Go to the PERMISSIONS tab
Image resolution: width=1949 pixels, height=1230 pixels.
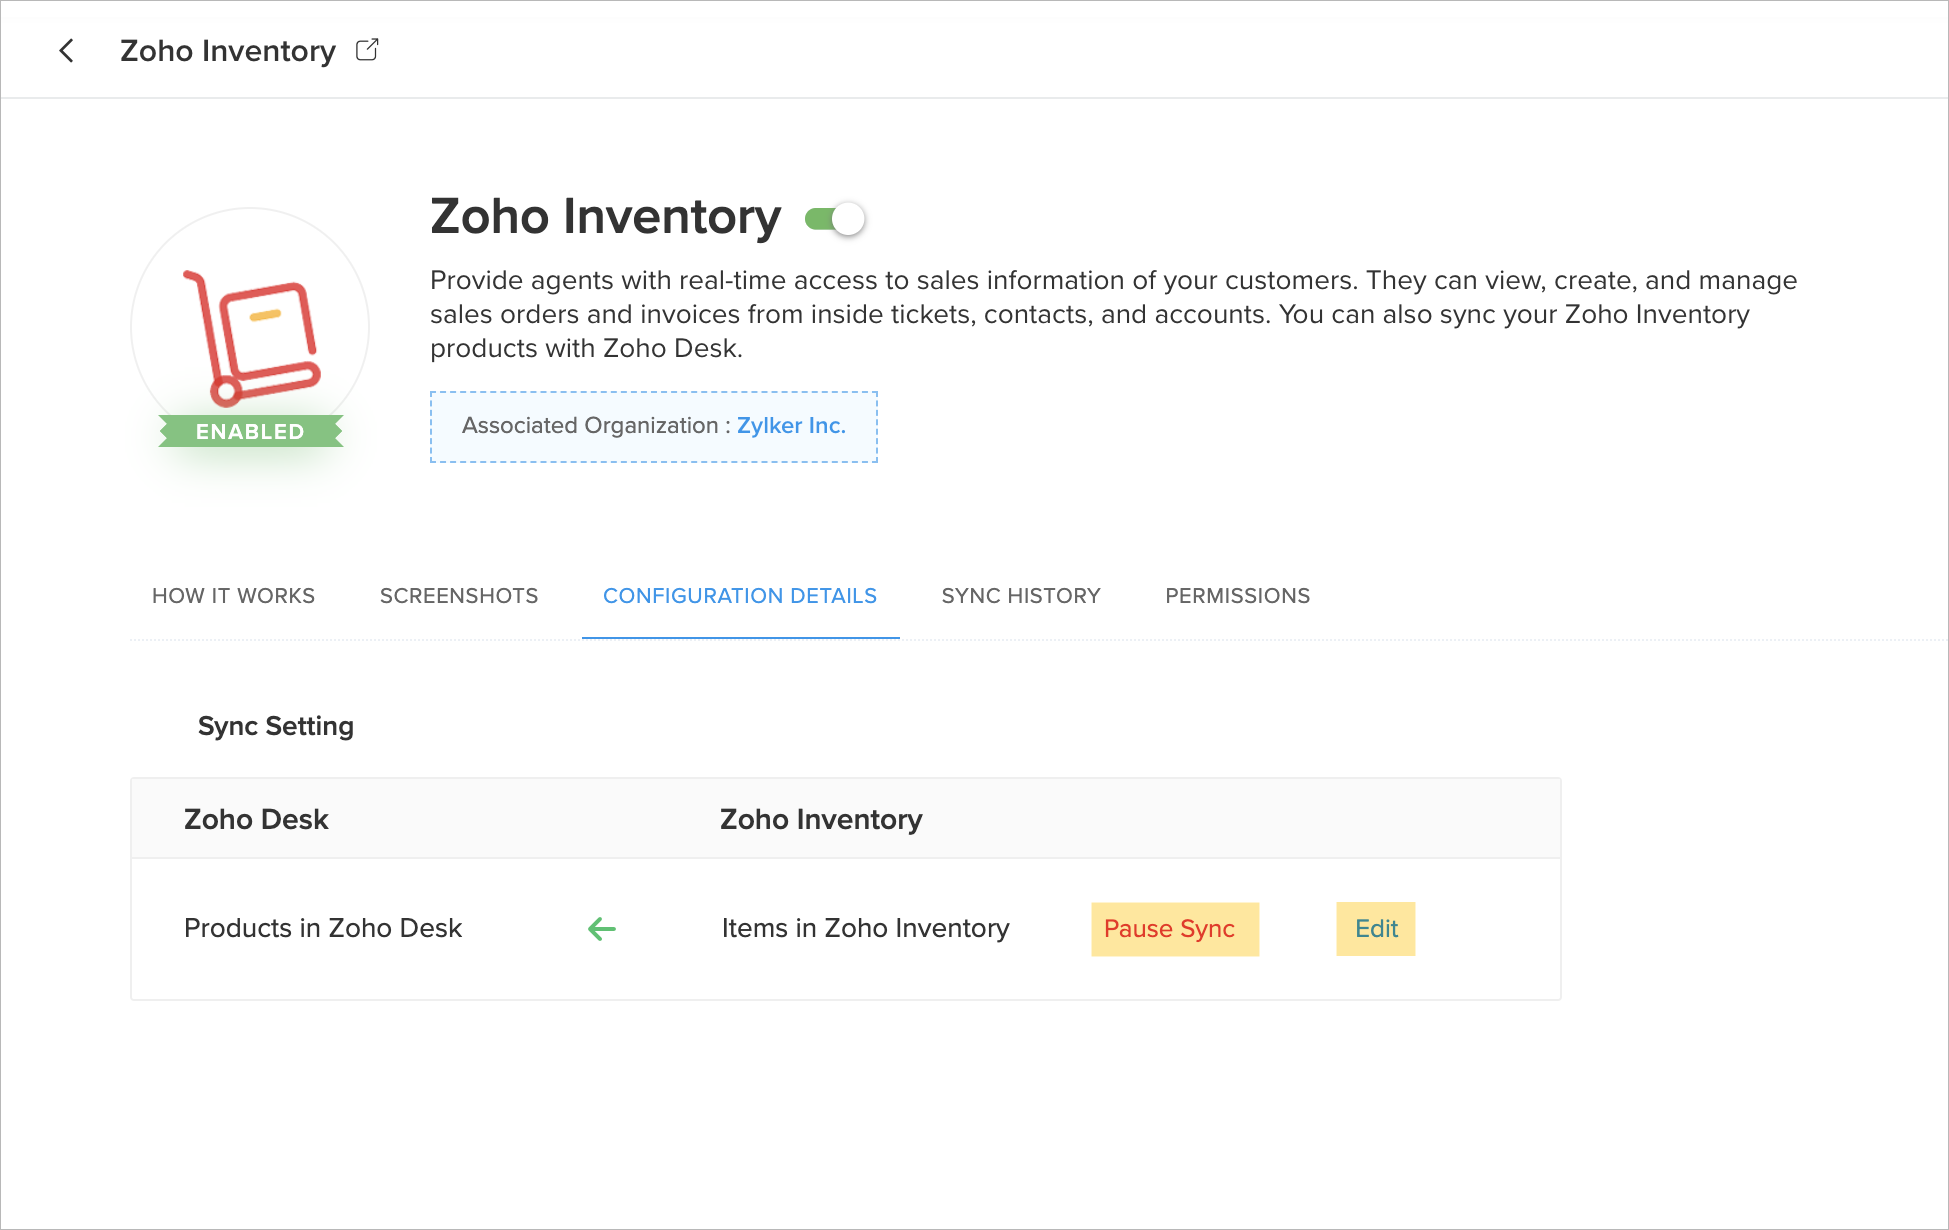point(1237,596)
